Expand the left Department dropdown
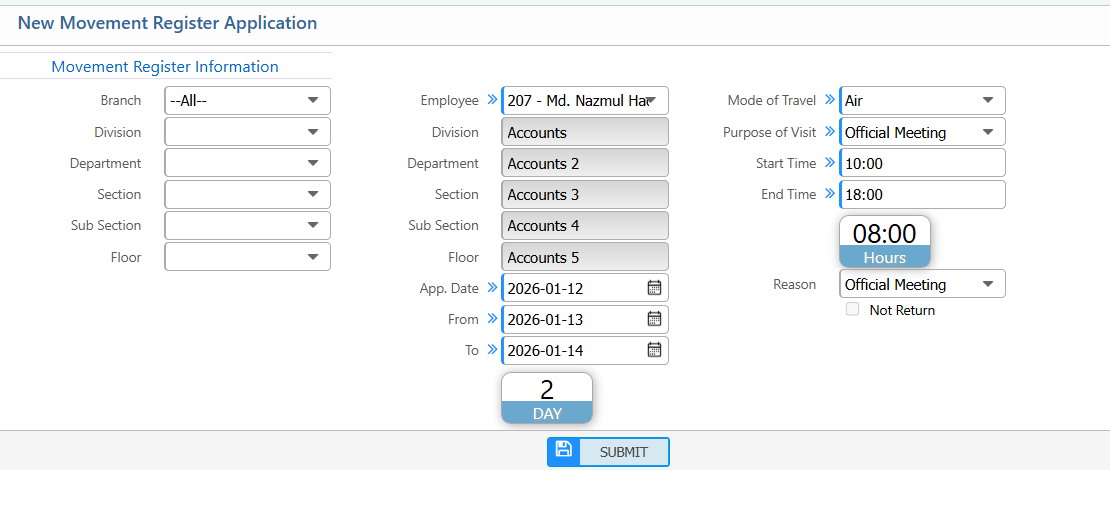Screen dimensions: 1110x525 point(247,163)
